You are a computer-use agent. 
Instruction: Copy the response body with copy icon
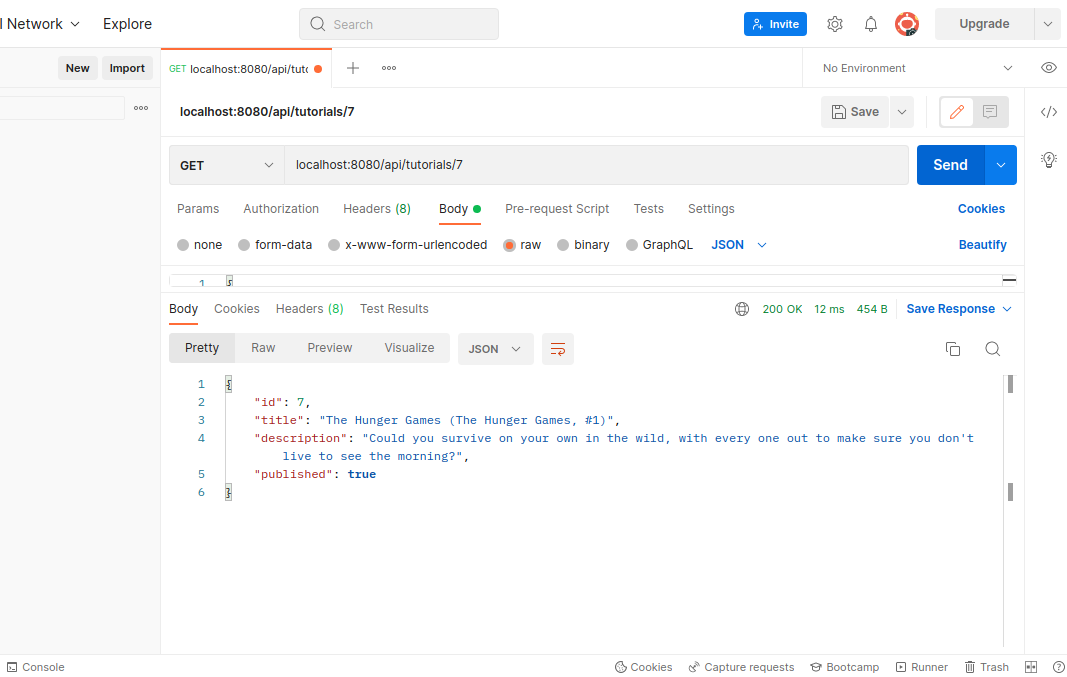pyautogui.click(x=953, y=349)
